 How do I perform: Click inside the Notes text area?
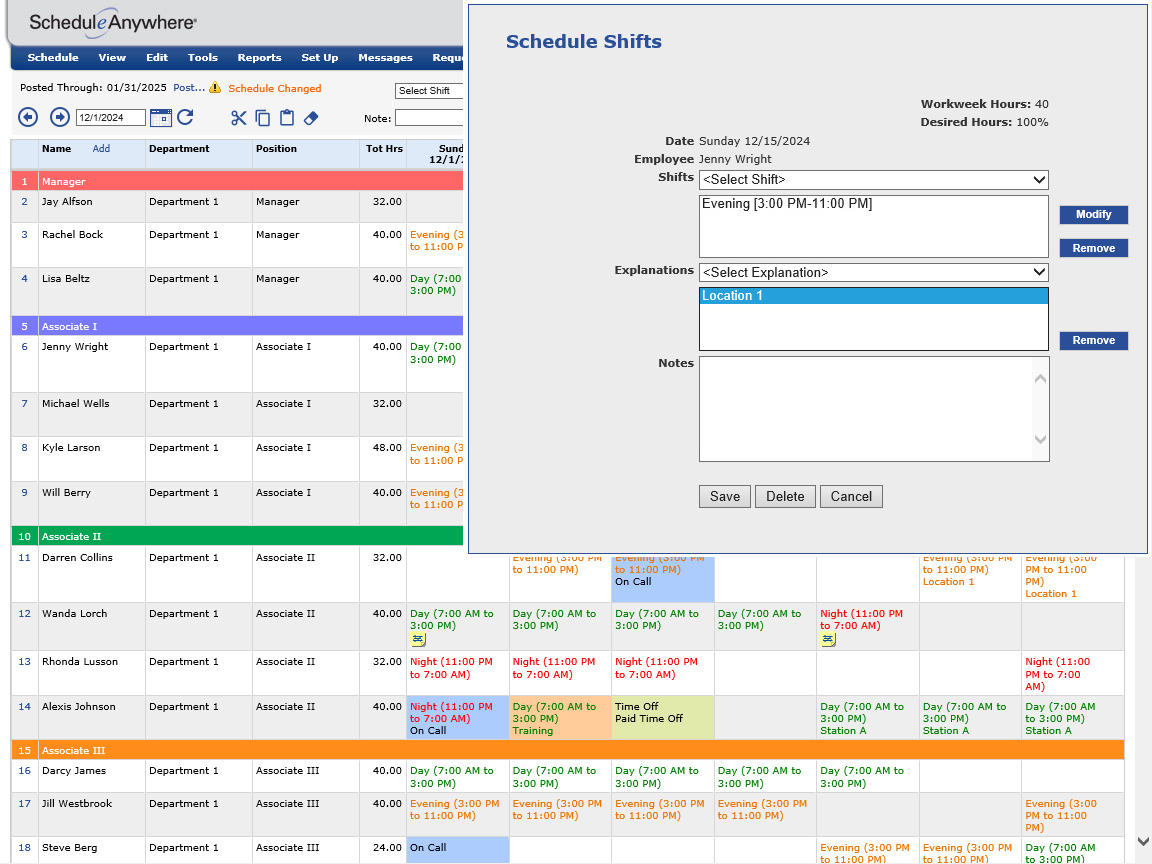pos(866,409)
